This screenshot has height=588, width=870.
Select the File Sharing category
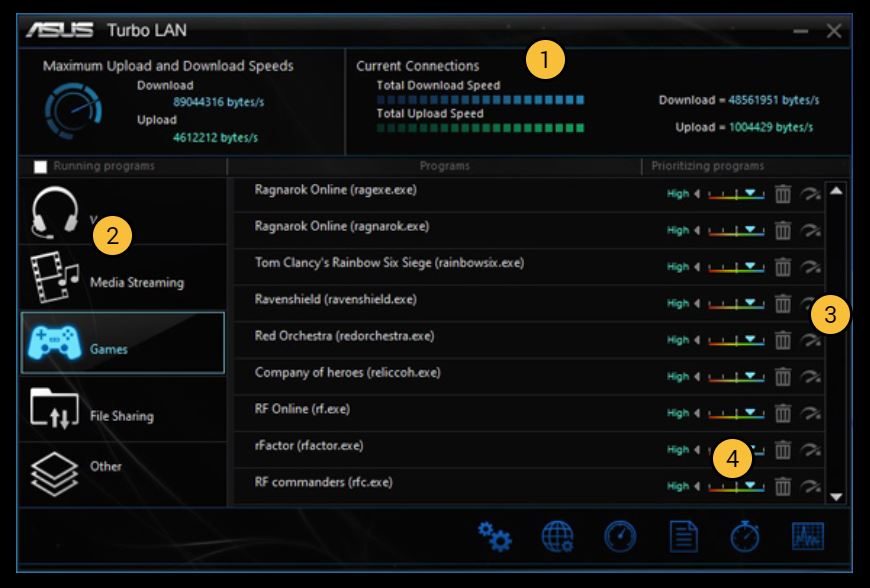point(123,409)
